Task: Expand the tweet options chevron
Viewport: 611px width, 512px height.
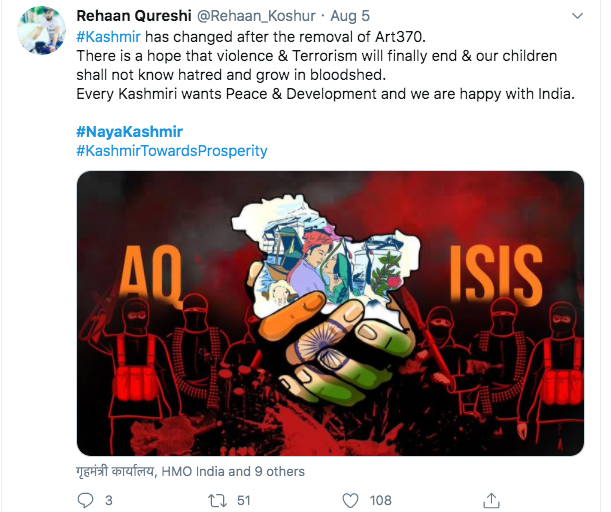Action: point(577,16)
